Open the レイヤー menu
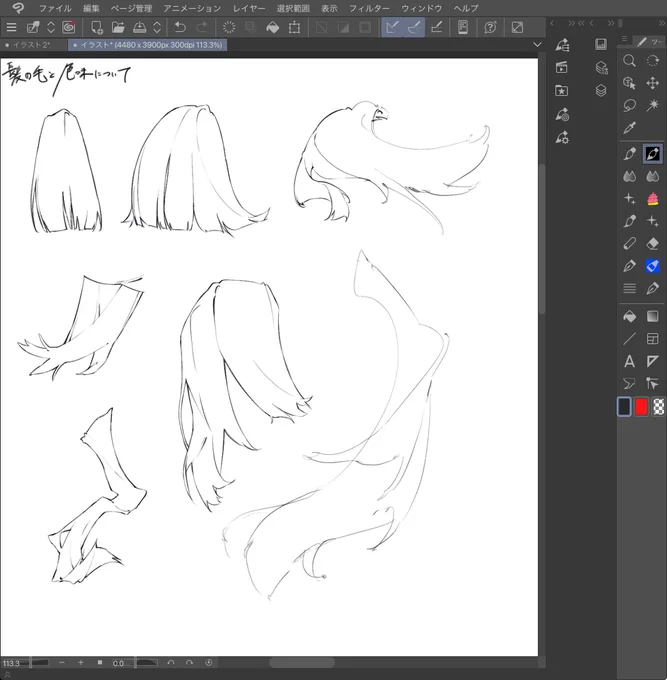This screenshot has width=667, height=680. pyautogui.click(x=249, y=8)
